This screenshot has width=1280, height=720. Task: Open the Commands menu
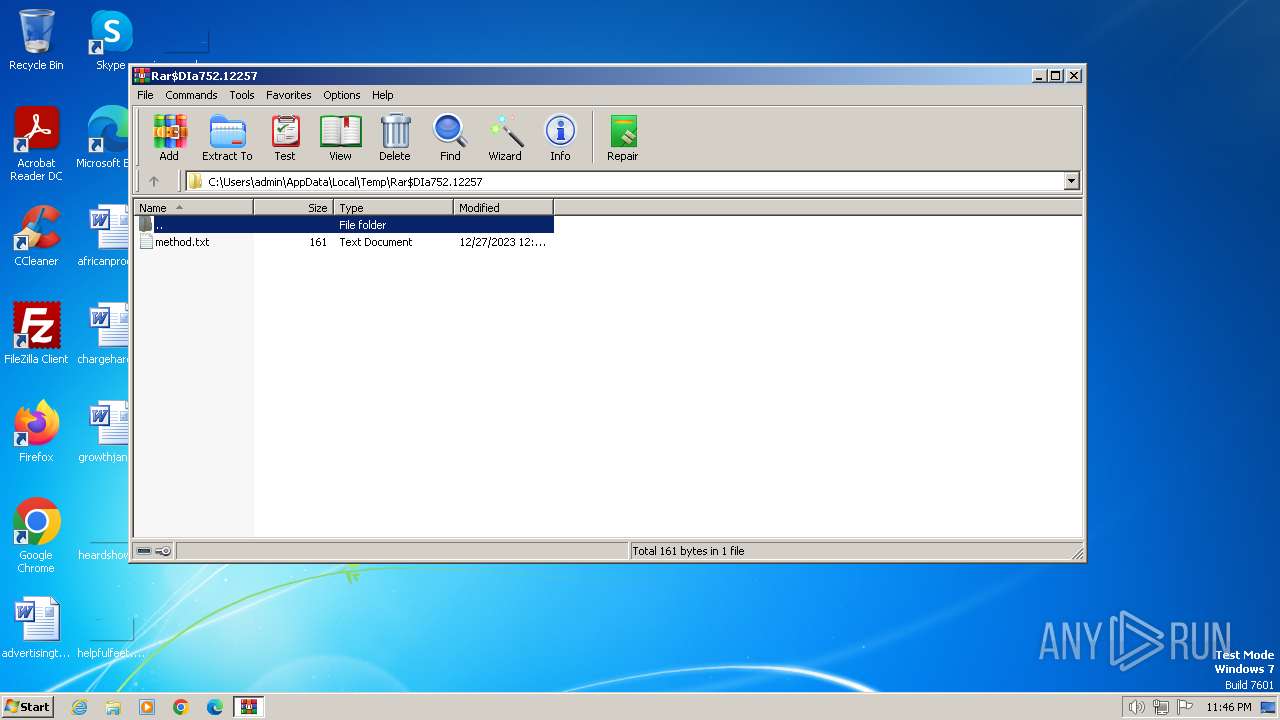click(x=191, y=95)
